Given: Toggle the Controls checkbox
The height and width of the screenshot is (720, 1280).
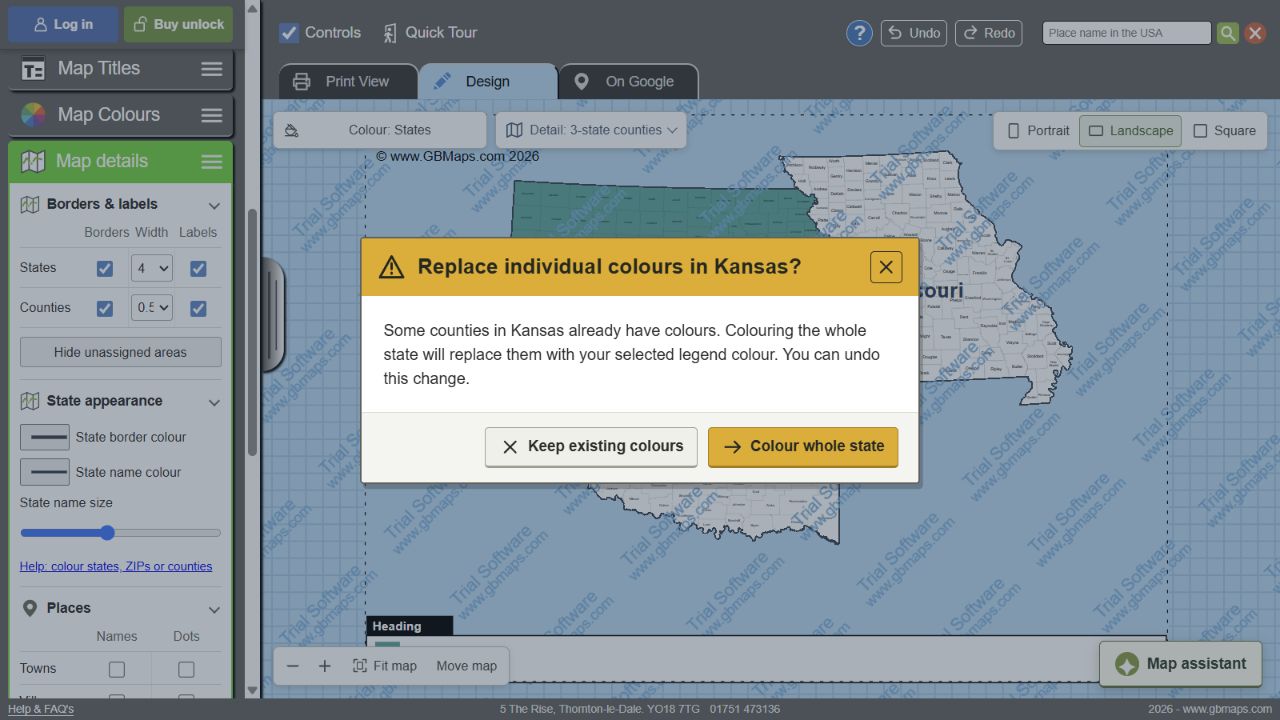Looking at the screenshot, I should (289, 33).
